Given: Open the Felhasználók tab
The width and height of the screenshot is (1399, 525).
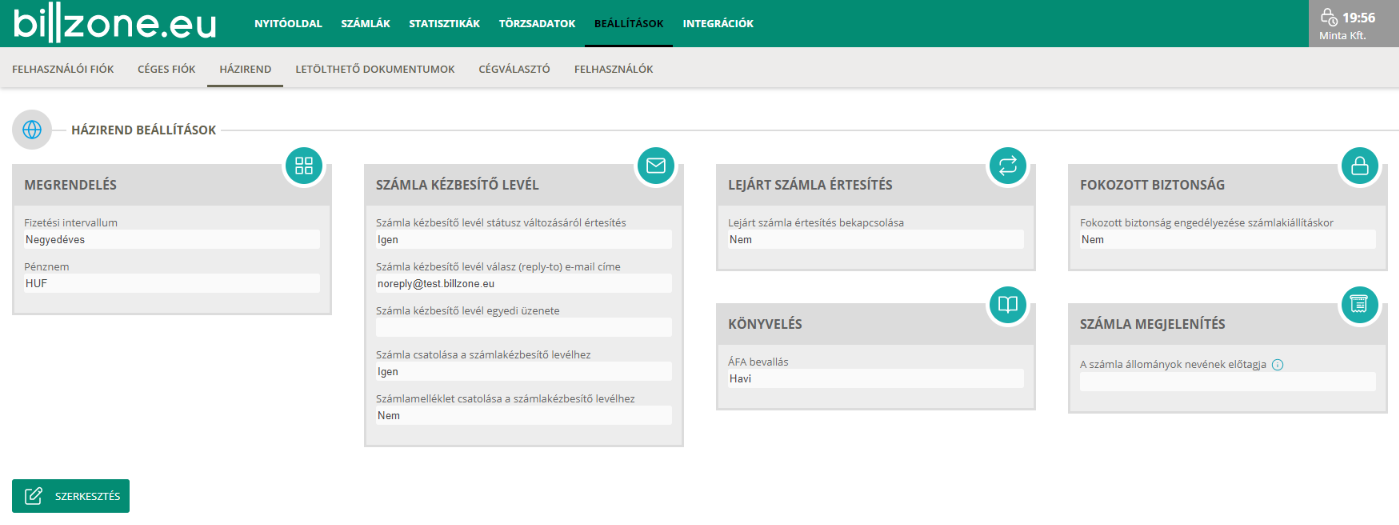Looking at the screenshot, I should pyautogui.click(x=614, y=69).
